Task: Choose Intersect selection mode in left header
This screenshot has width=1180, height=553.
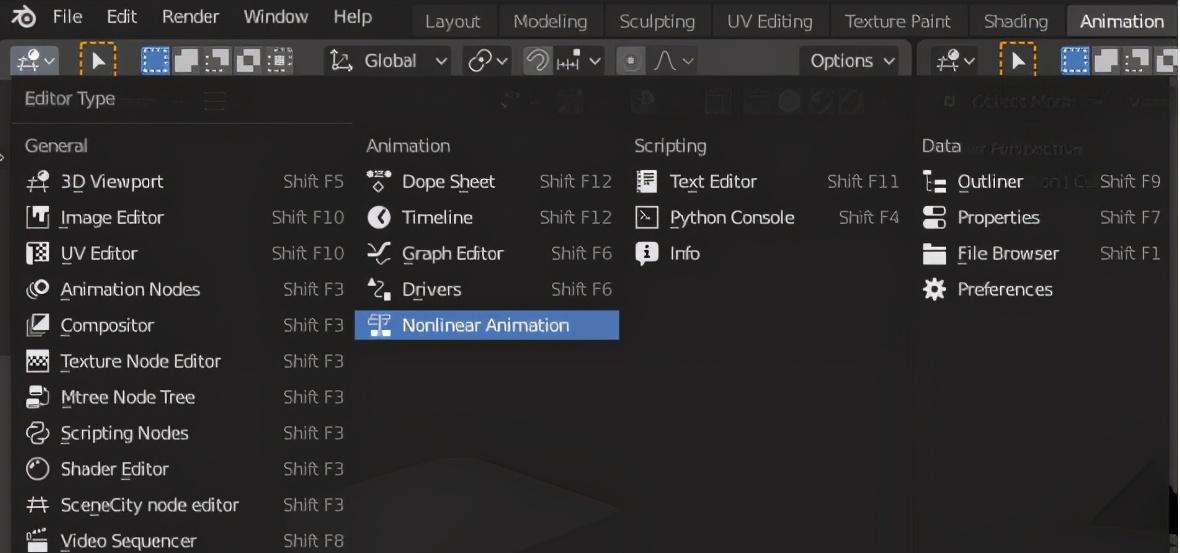Action: point(279,61)
